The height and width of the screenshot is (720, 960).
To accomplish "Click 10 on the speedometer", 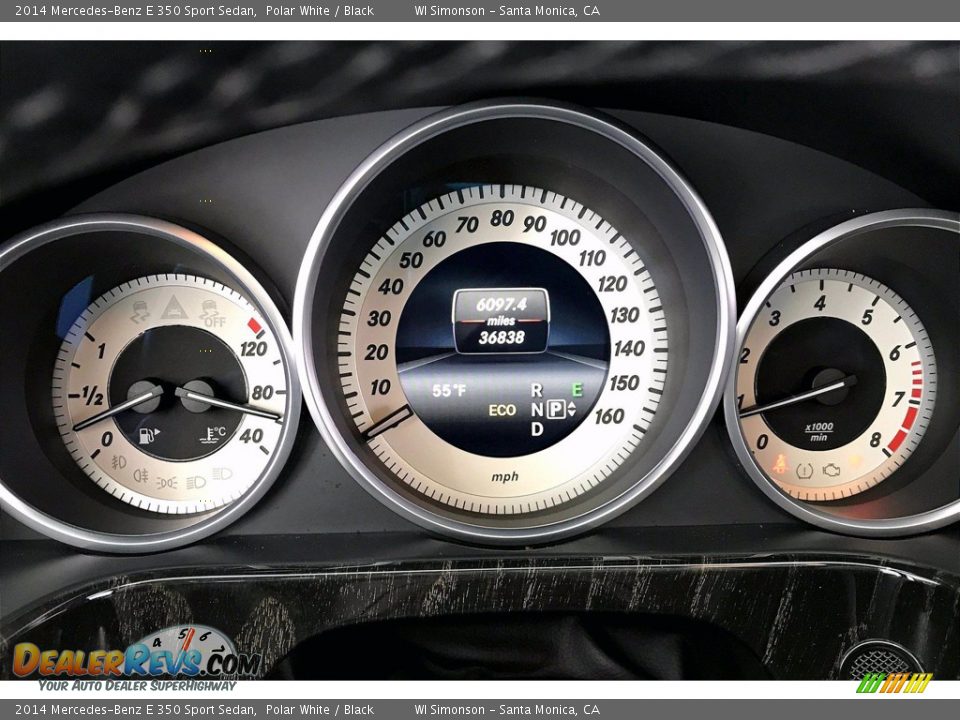I will pos(380,387).
